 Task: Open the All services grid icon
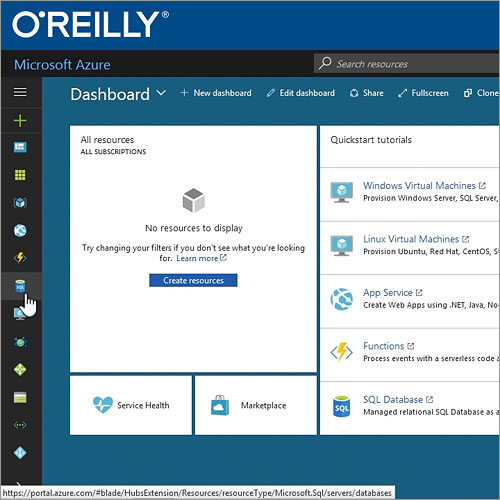tap(20, 175)
